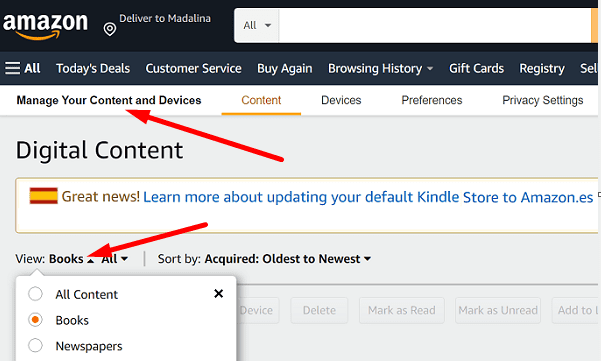Viewport: 601px width, 361px height.
Task: Select the Books radio button
Action: 35,320
